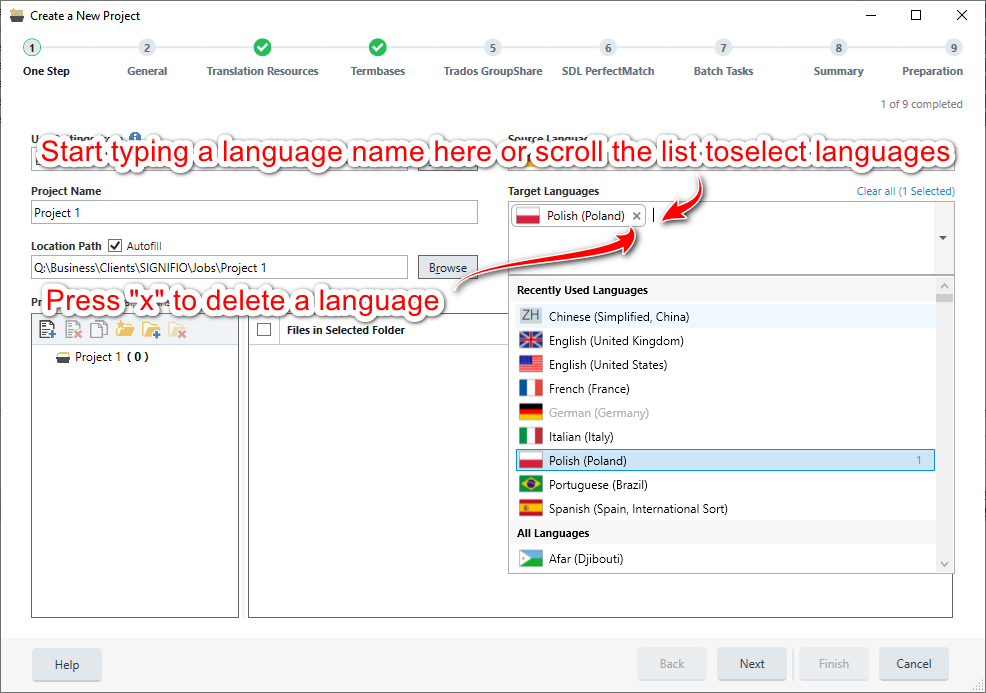Open the Target Languages dropdown arrow

click(x=941, y=238)
